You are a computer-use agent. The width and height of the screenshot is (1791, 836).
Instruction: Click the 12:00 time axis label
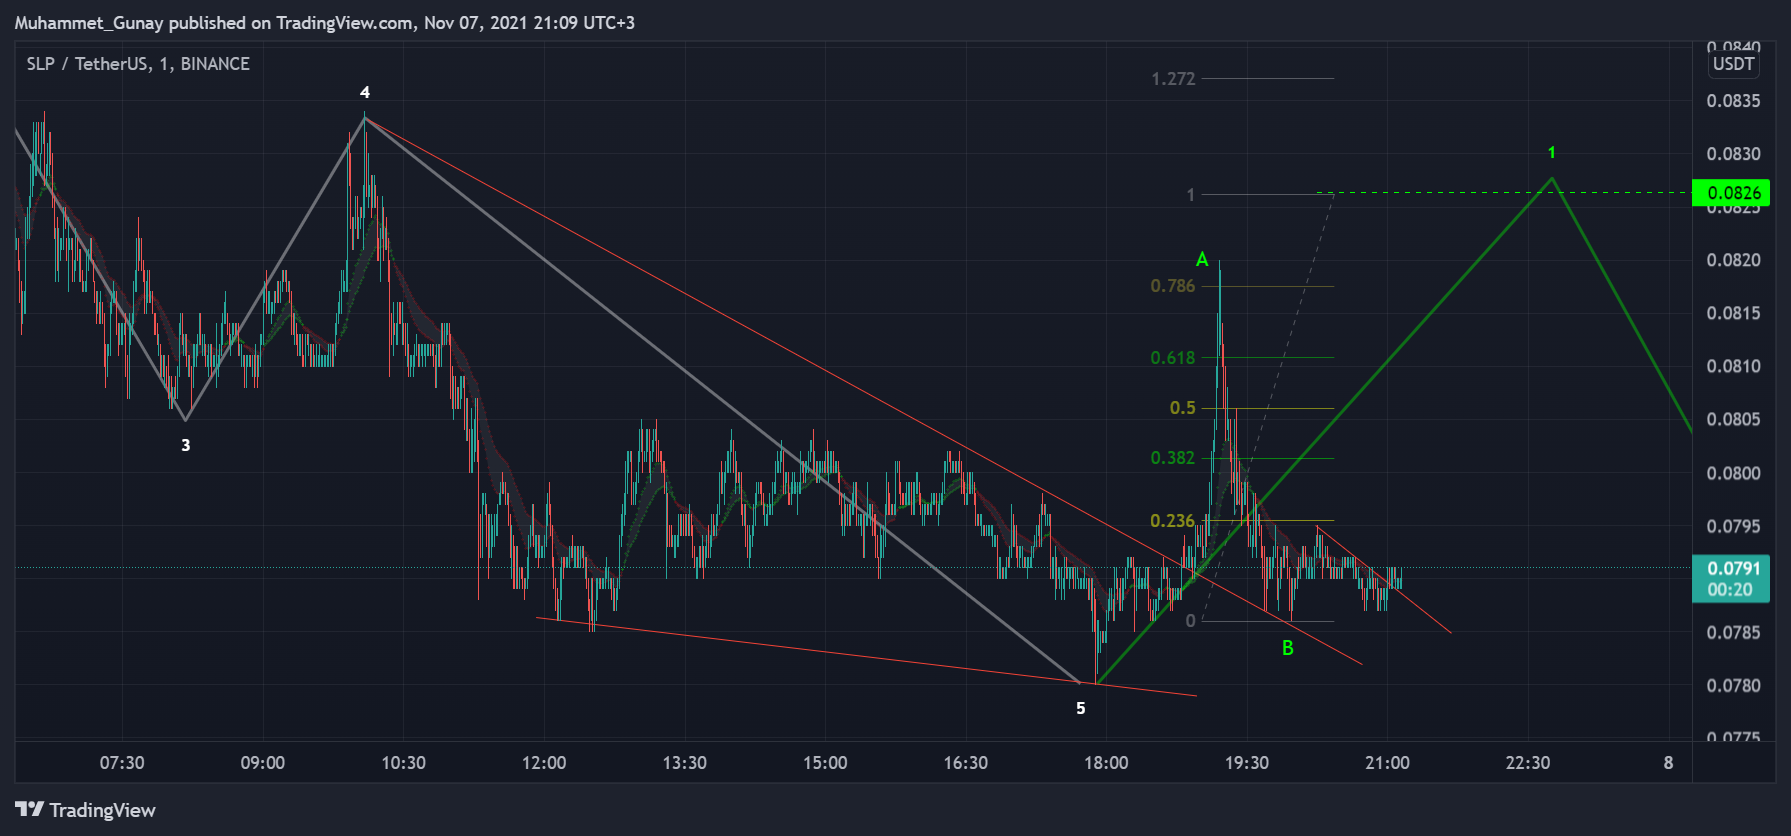[x=544, y=763]
